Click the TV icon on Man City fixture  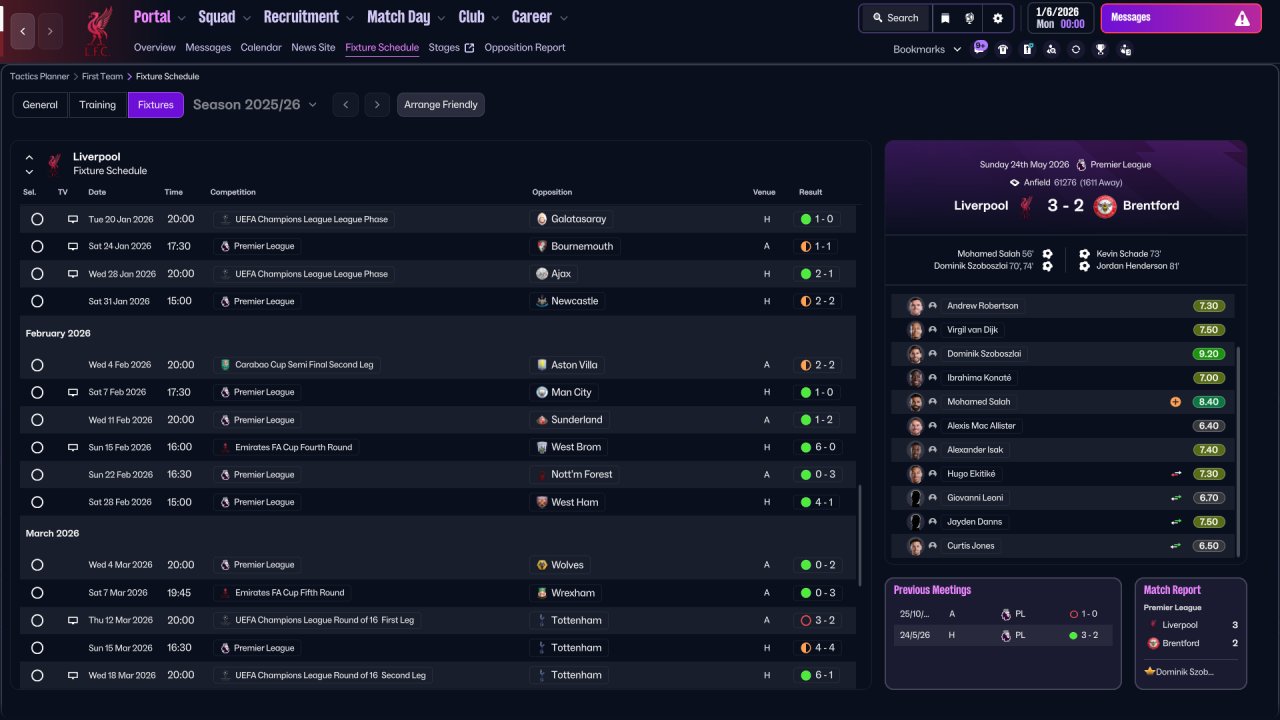point(73,393)
